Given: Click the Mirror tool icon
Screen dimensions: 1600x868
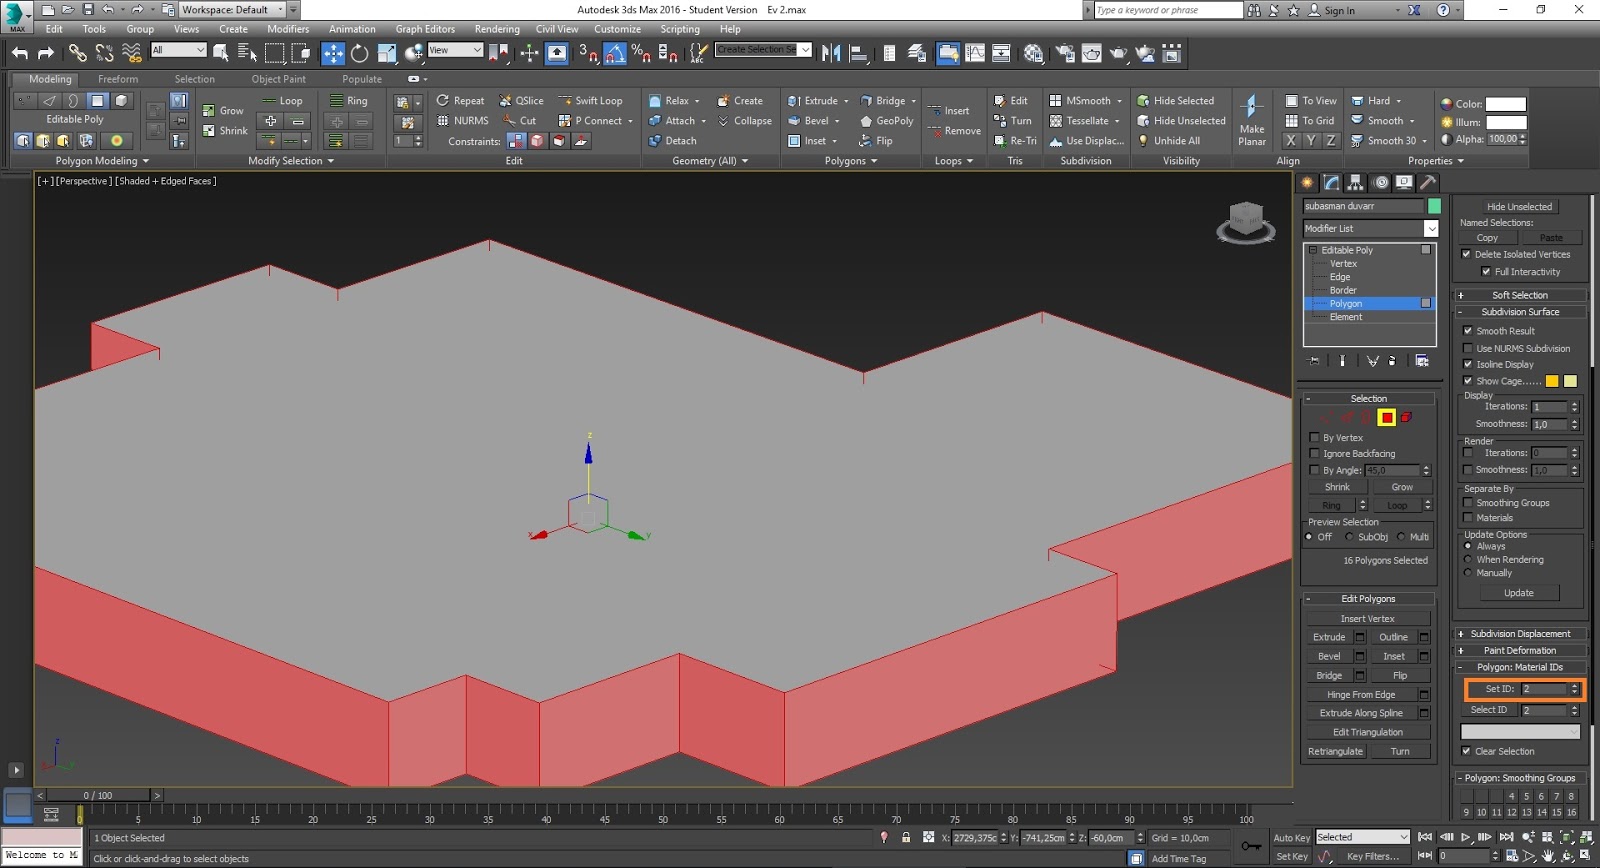Looking at the screenshot, I should pyautogui.click(x=831, y=54).
